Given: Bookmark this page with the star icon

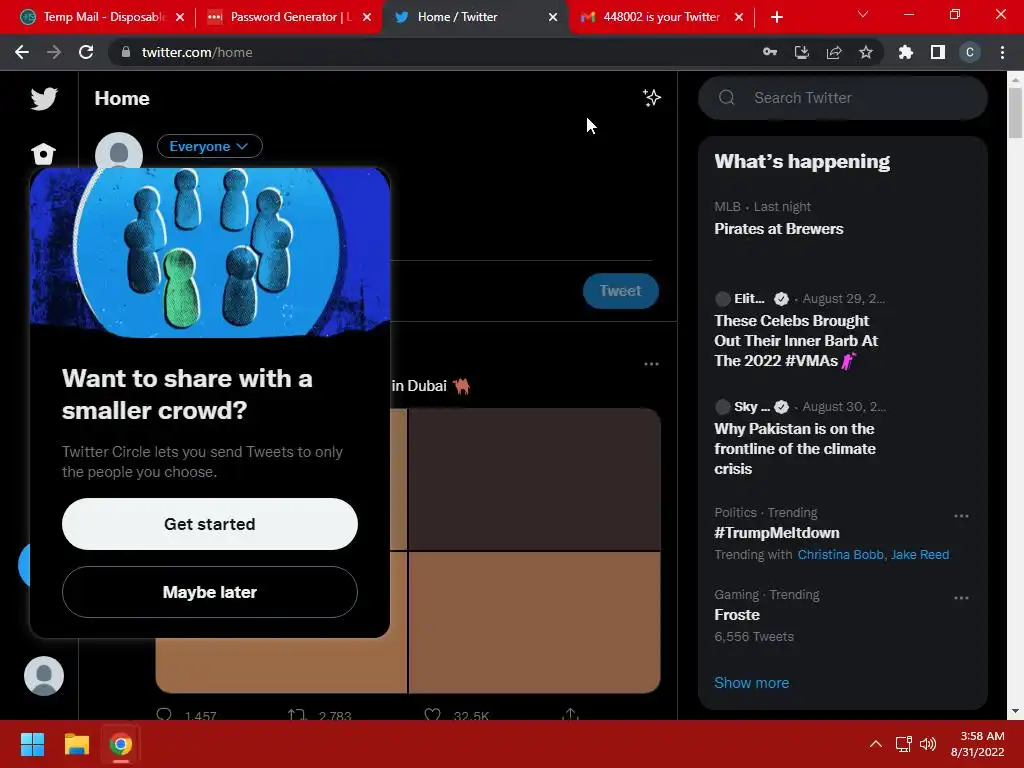Looking at the screenshot, I should pos(866,52).
